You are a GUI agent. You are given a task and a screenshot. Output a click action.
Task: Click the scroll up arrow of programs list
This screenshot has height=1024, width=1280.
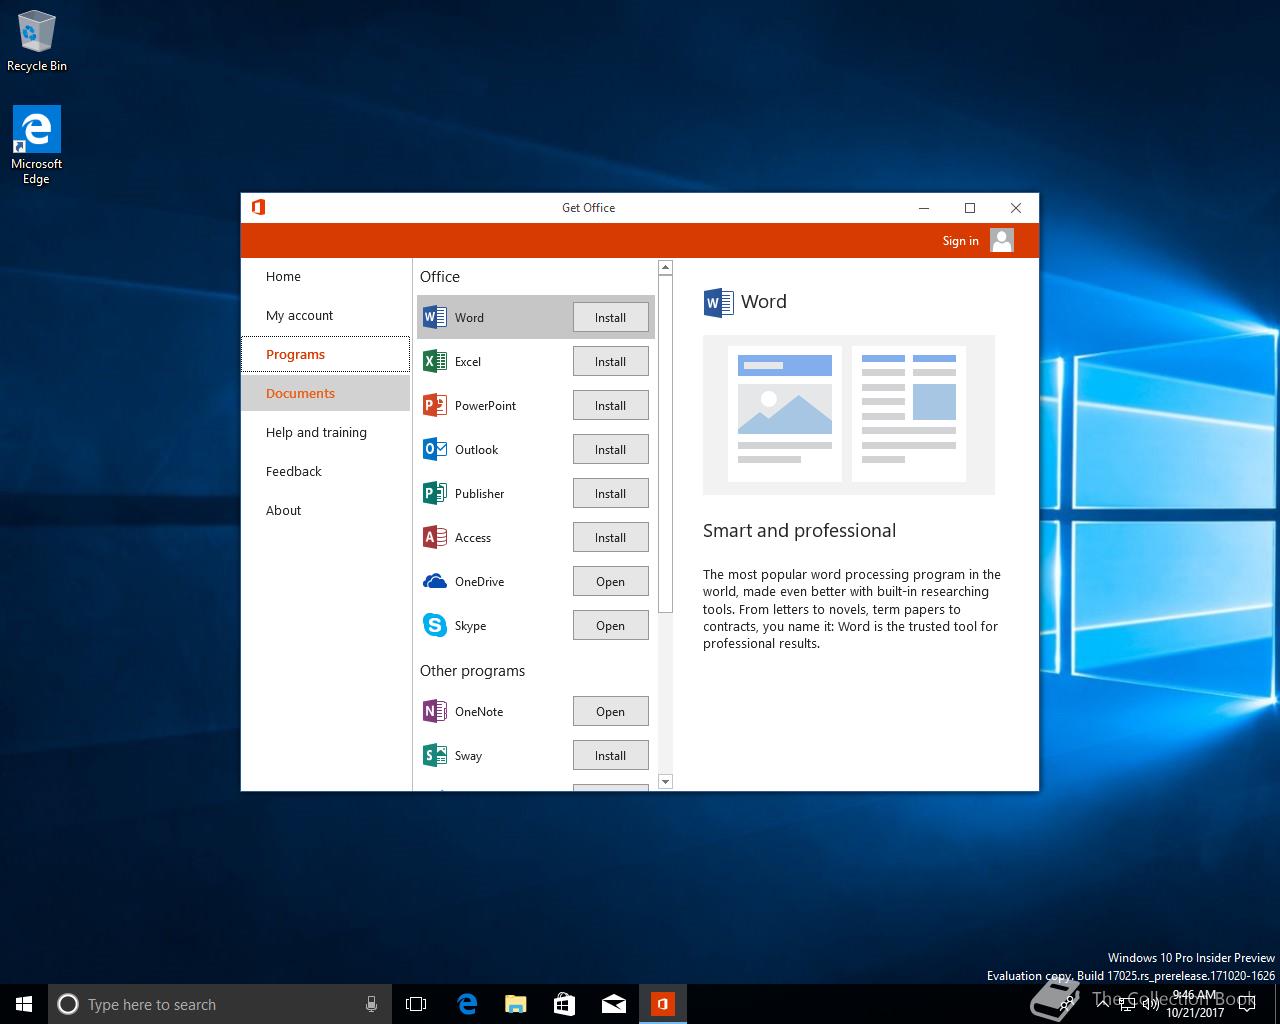pyautogui.click(x=666, y=268)
